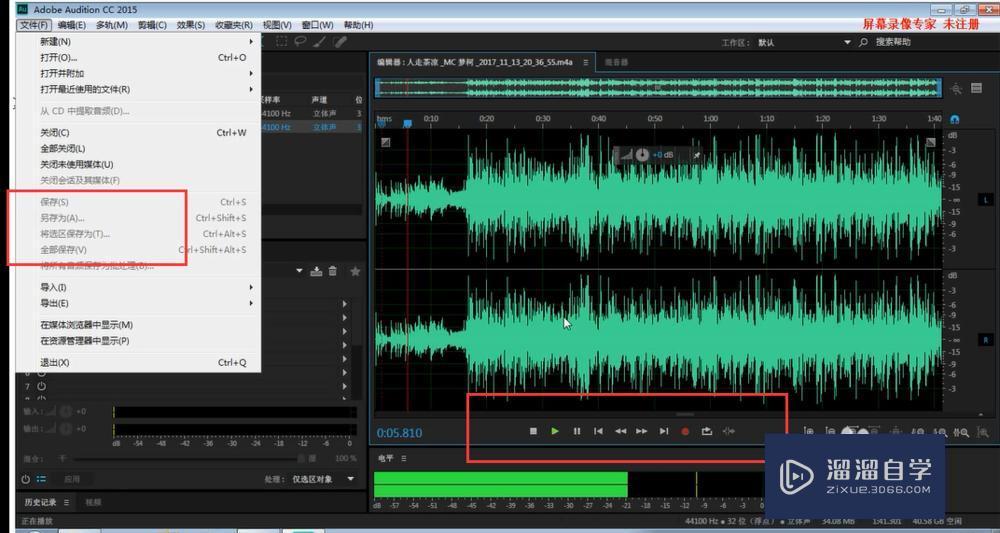The height and width of the screenshot is (533, 1000).
Task: Click the fast forward button
Action: (642, 432)
